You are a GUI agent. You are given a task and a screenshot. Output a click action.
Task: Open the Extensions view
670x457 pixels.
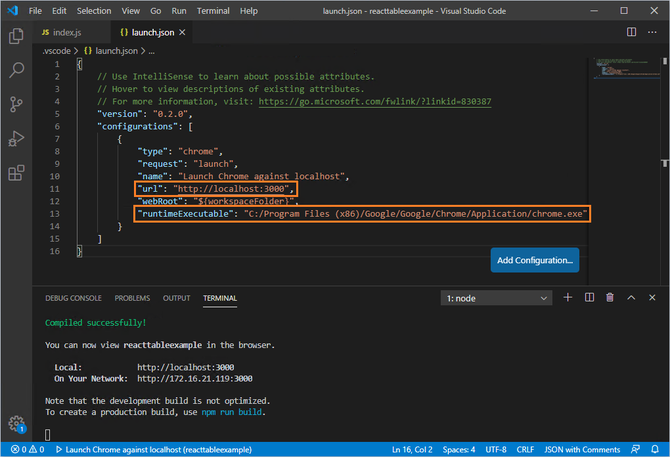[16, 173]
